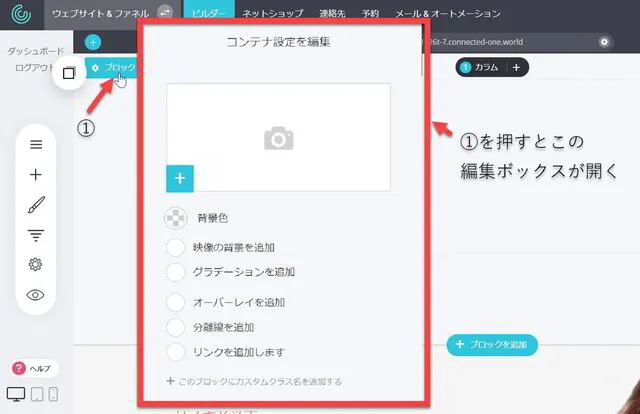Enable 映像の背景を追加 option
This screenshot has width=640, height=414.
coord(176,247)
